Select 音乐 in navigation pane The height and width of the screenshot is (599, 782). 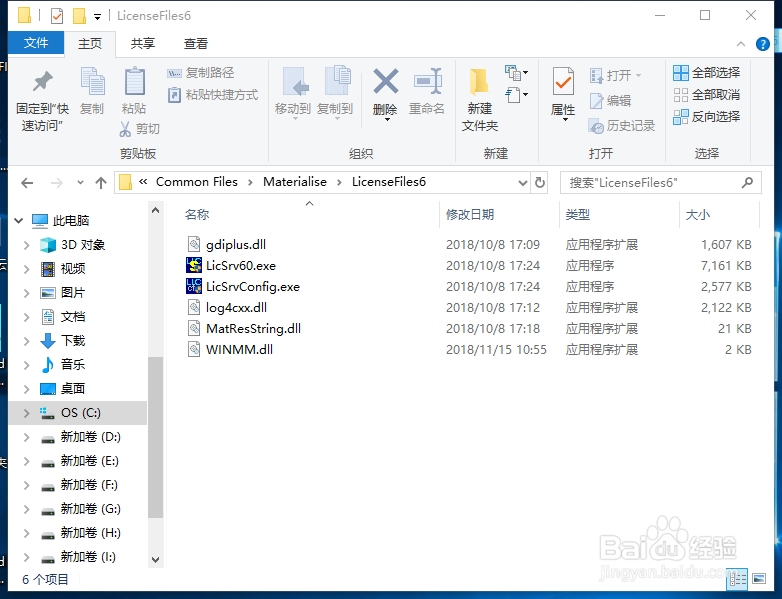(73, 365)
